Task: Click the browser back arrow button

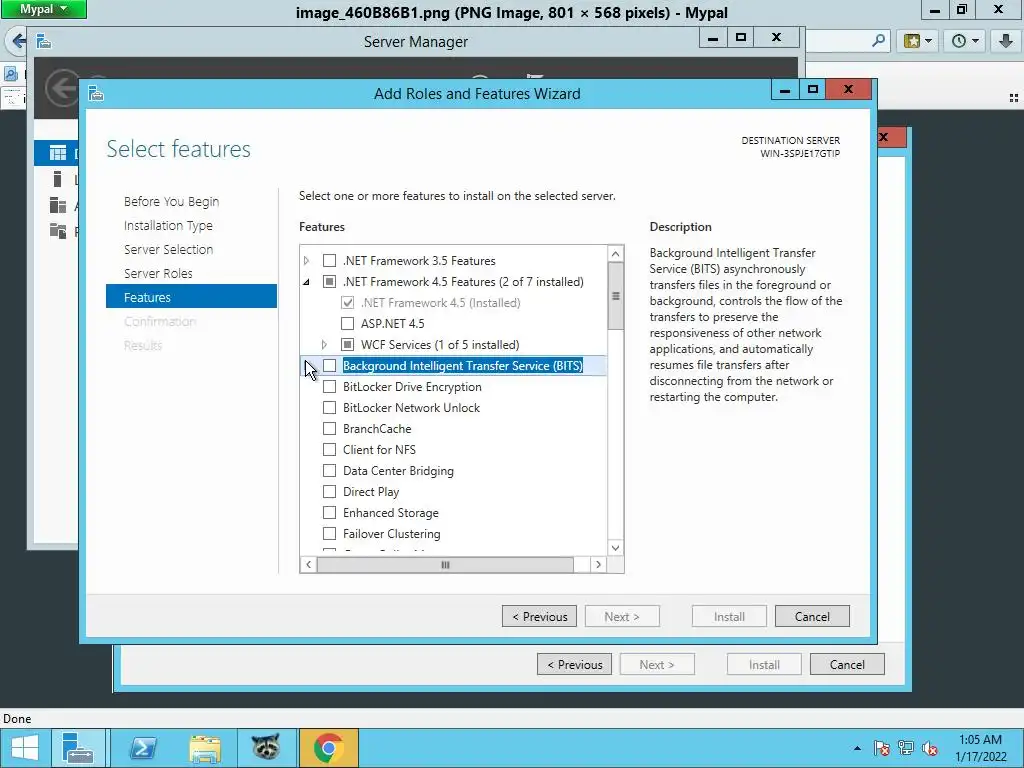Action: tap(18, 42)
